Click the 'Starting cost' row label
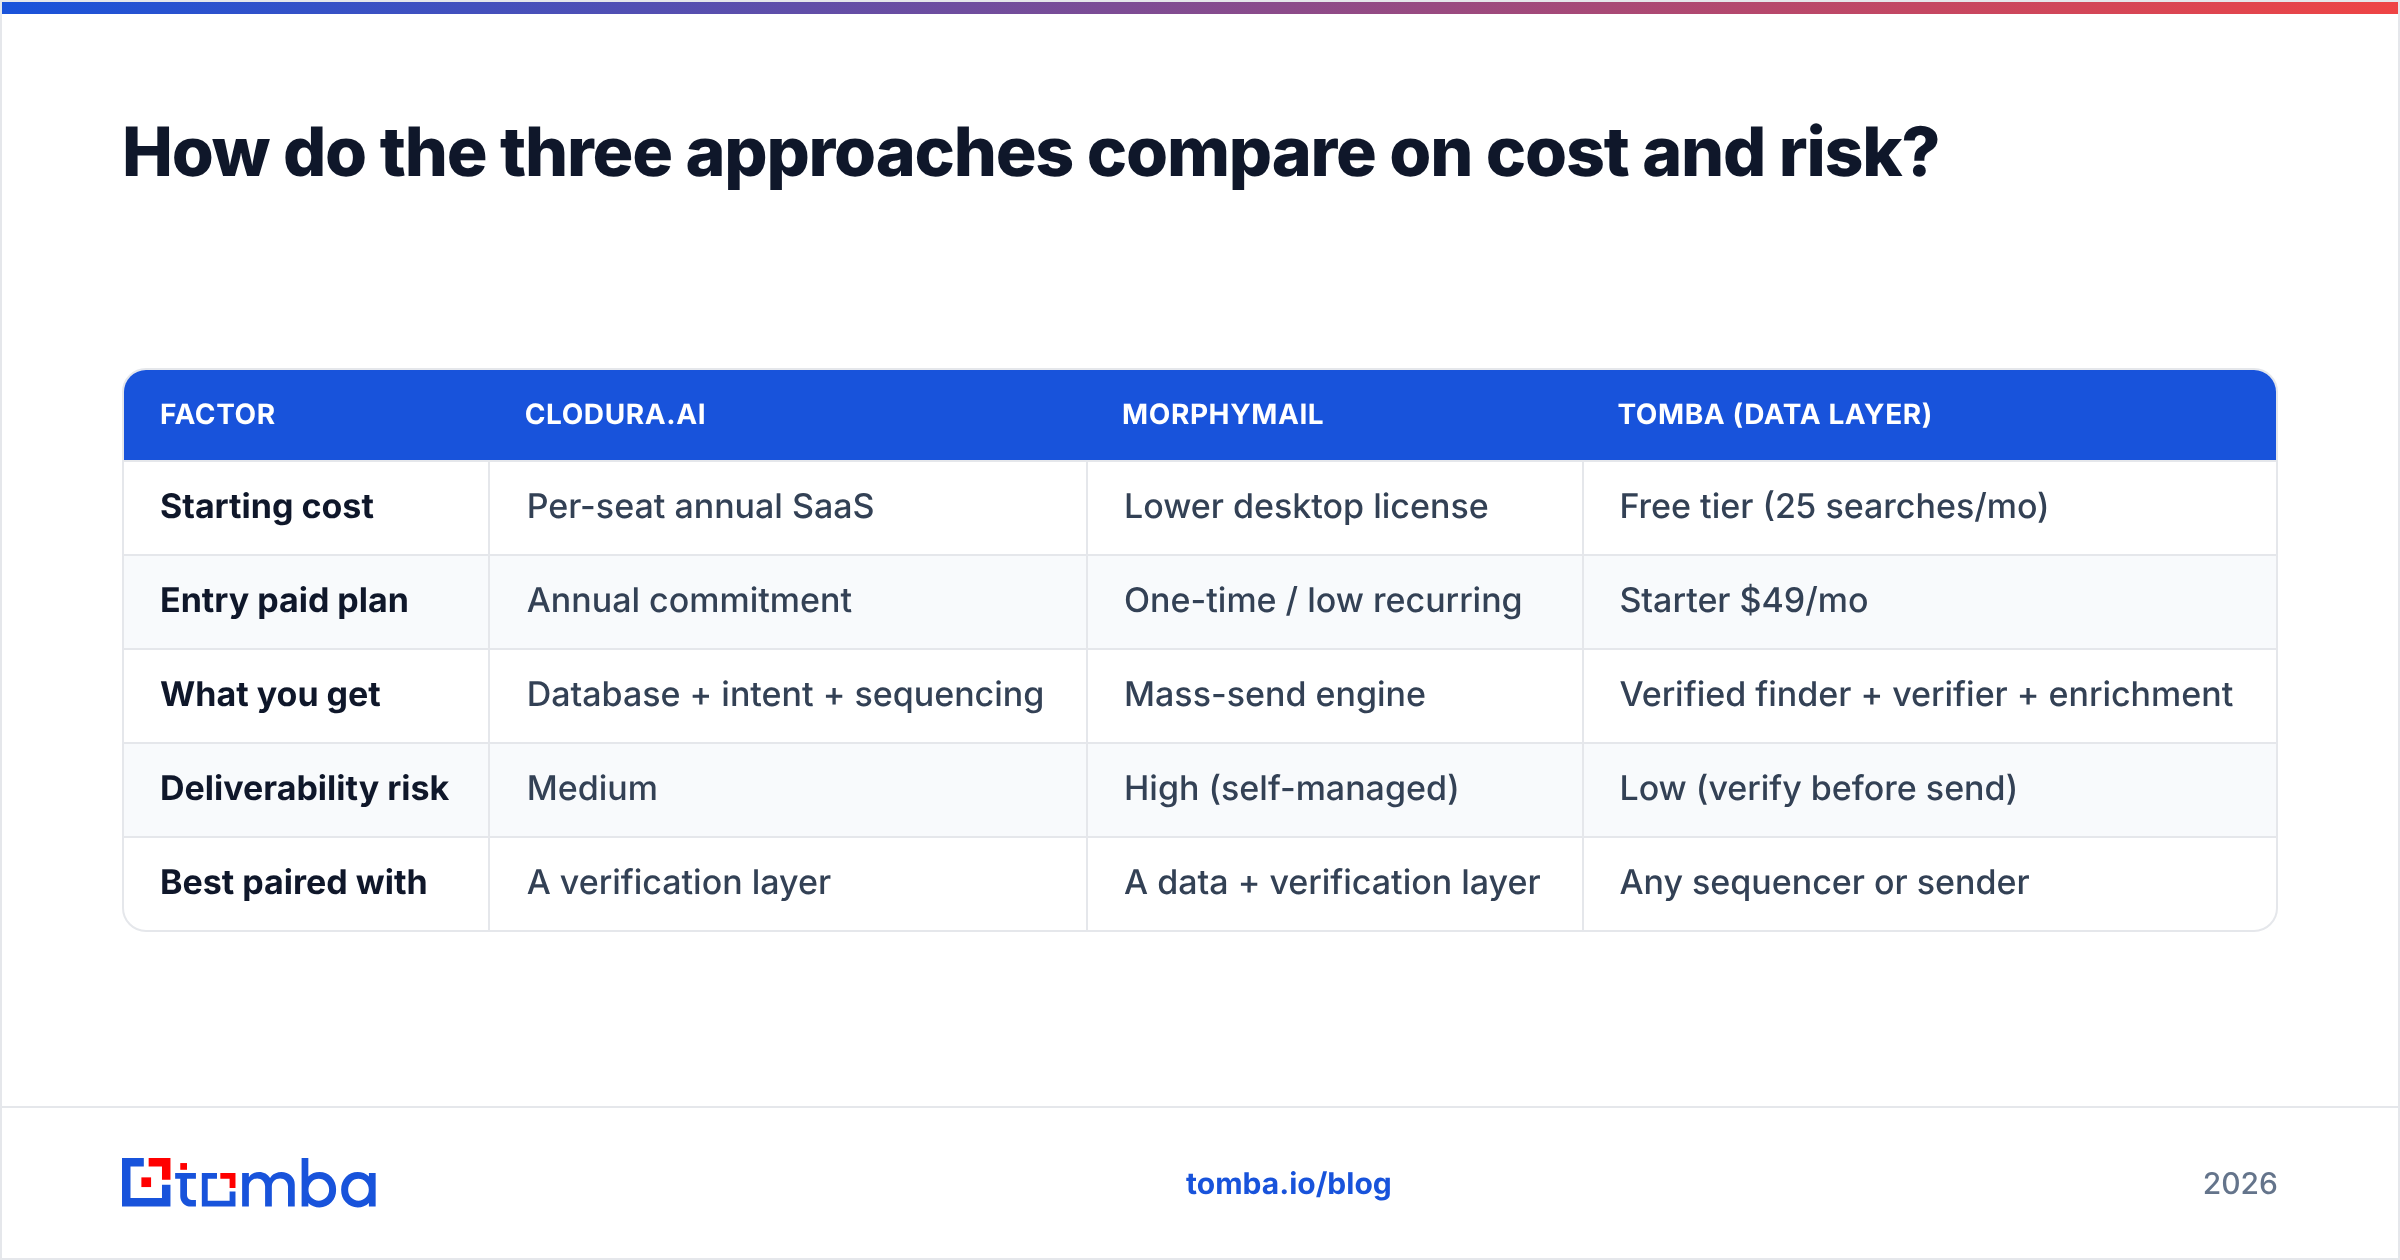 pyautogui.click(x=266, y=506)
